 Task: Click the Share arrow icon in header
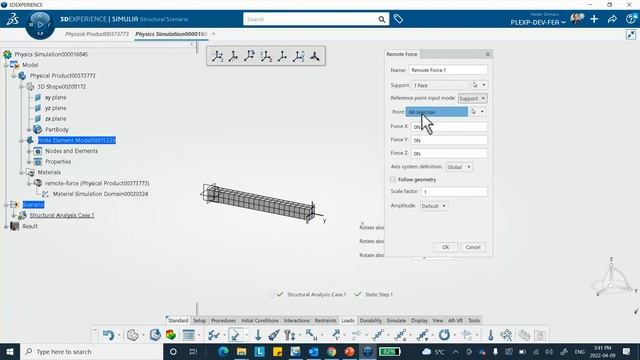click(x=612, y=19)
